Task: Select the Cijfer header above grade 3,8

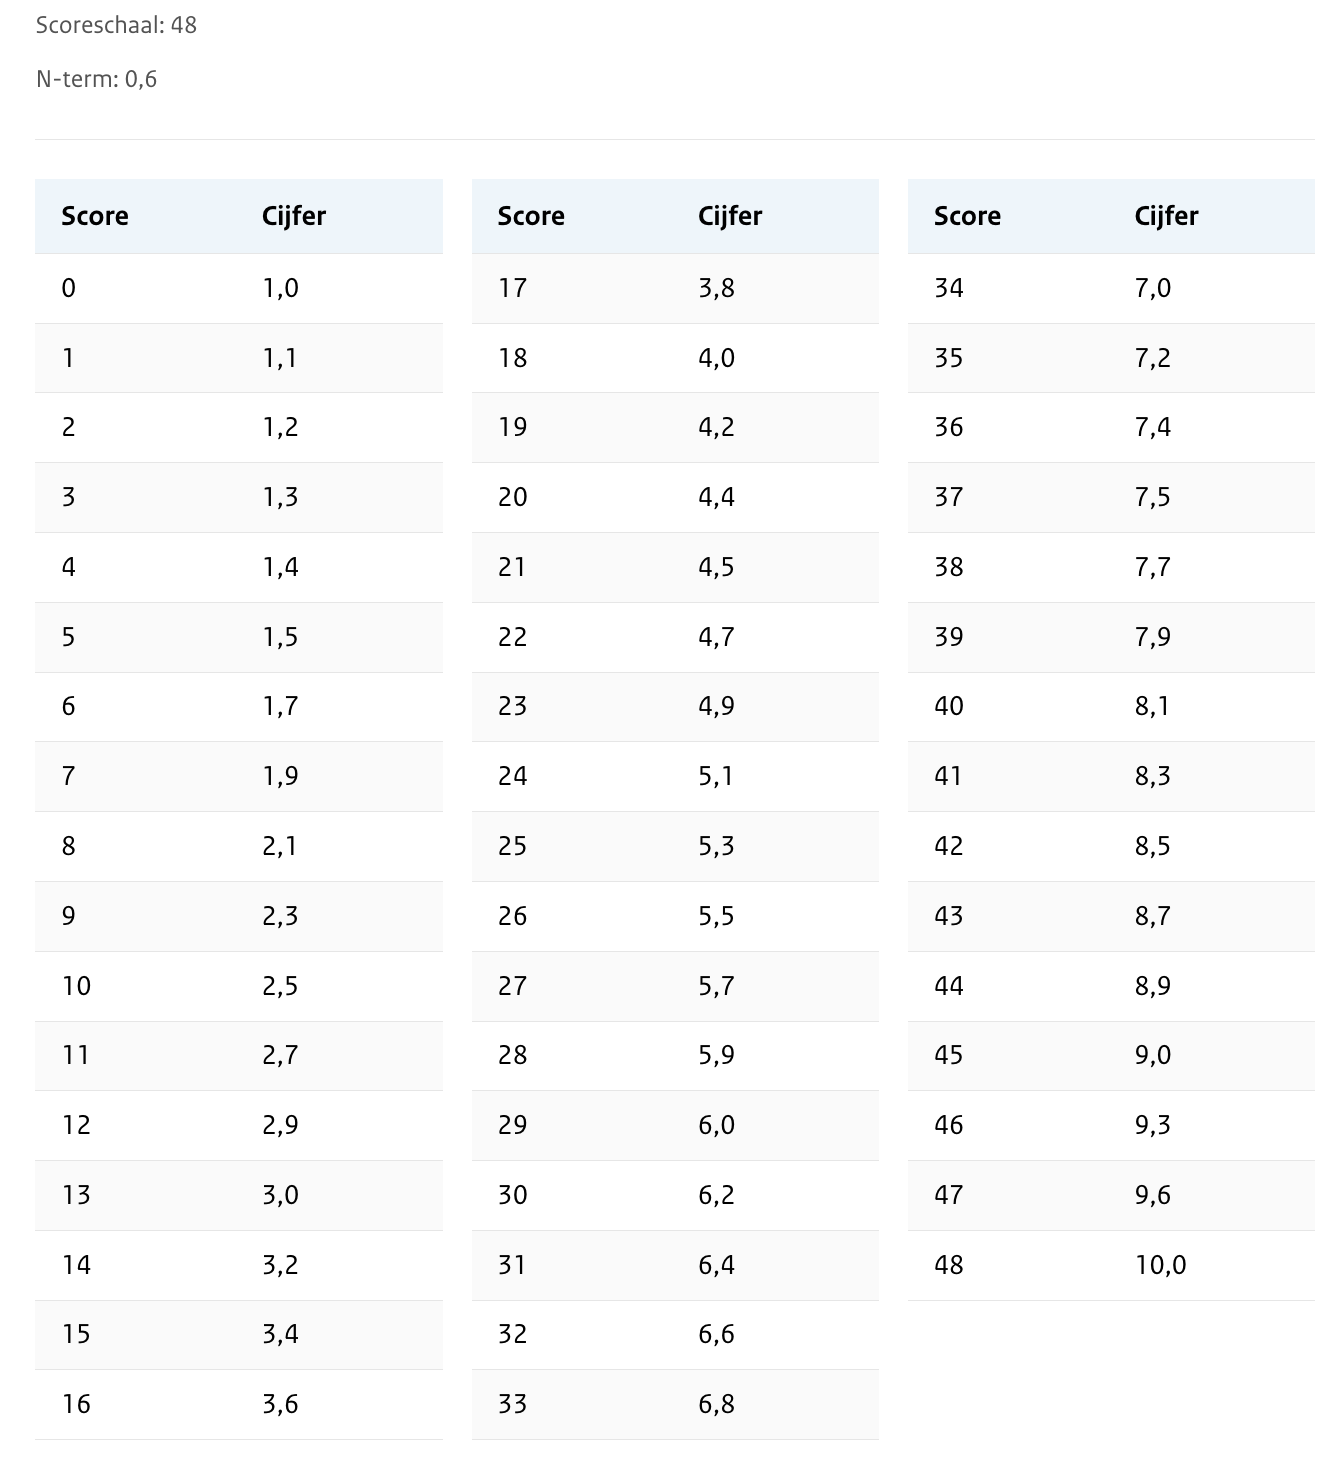Action: (730, 216)
